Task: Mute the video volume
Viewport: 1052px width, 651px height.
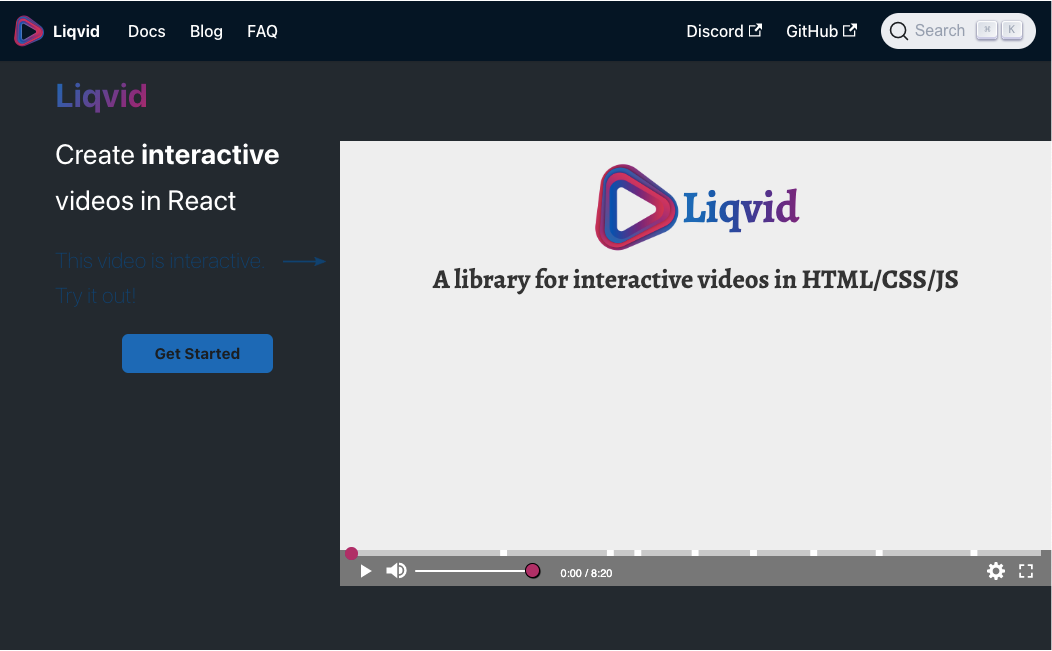Action: tap(397, 570)
